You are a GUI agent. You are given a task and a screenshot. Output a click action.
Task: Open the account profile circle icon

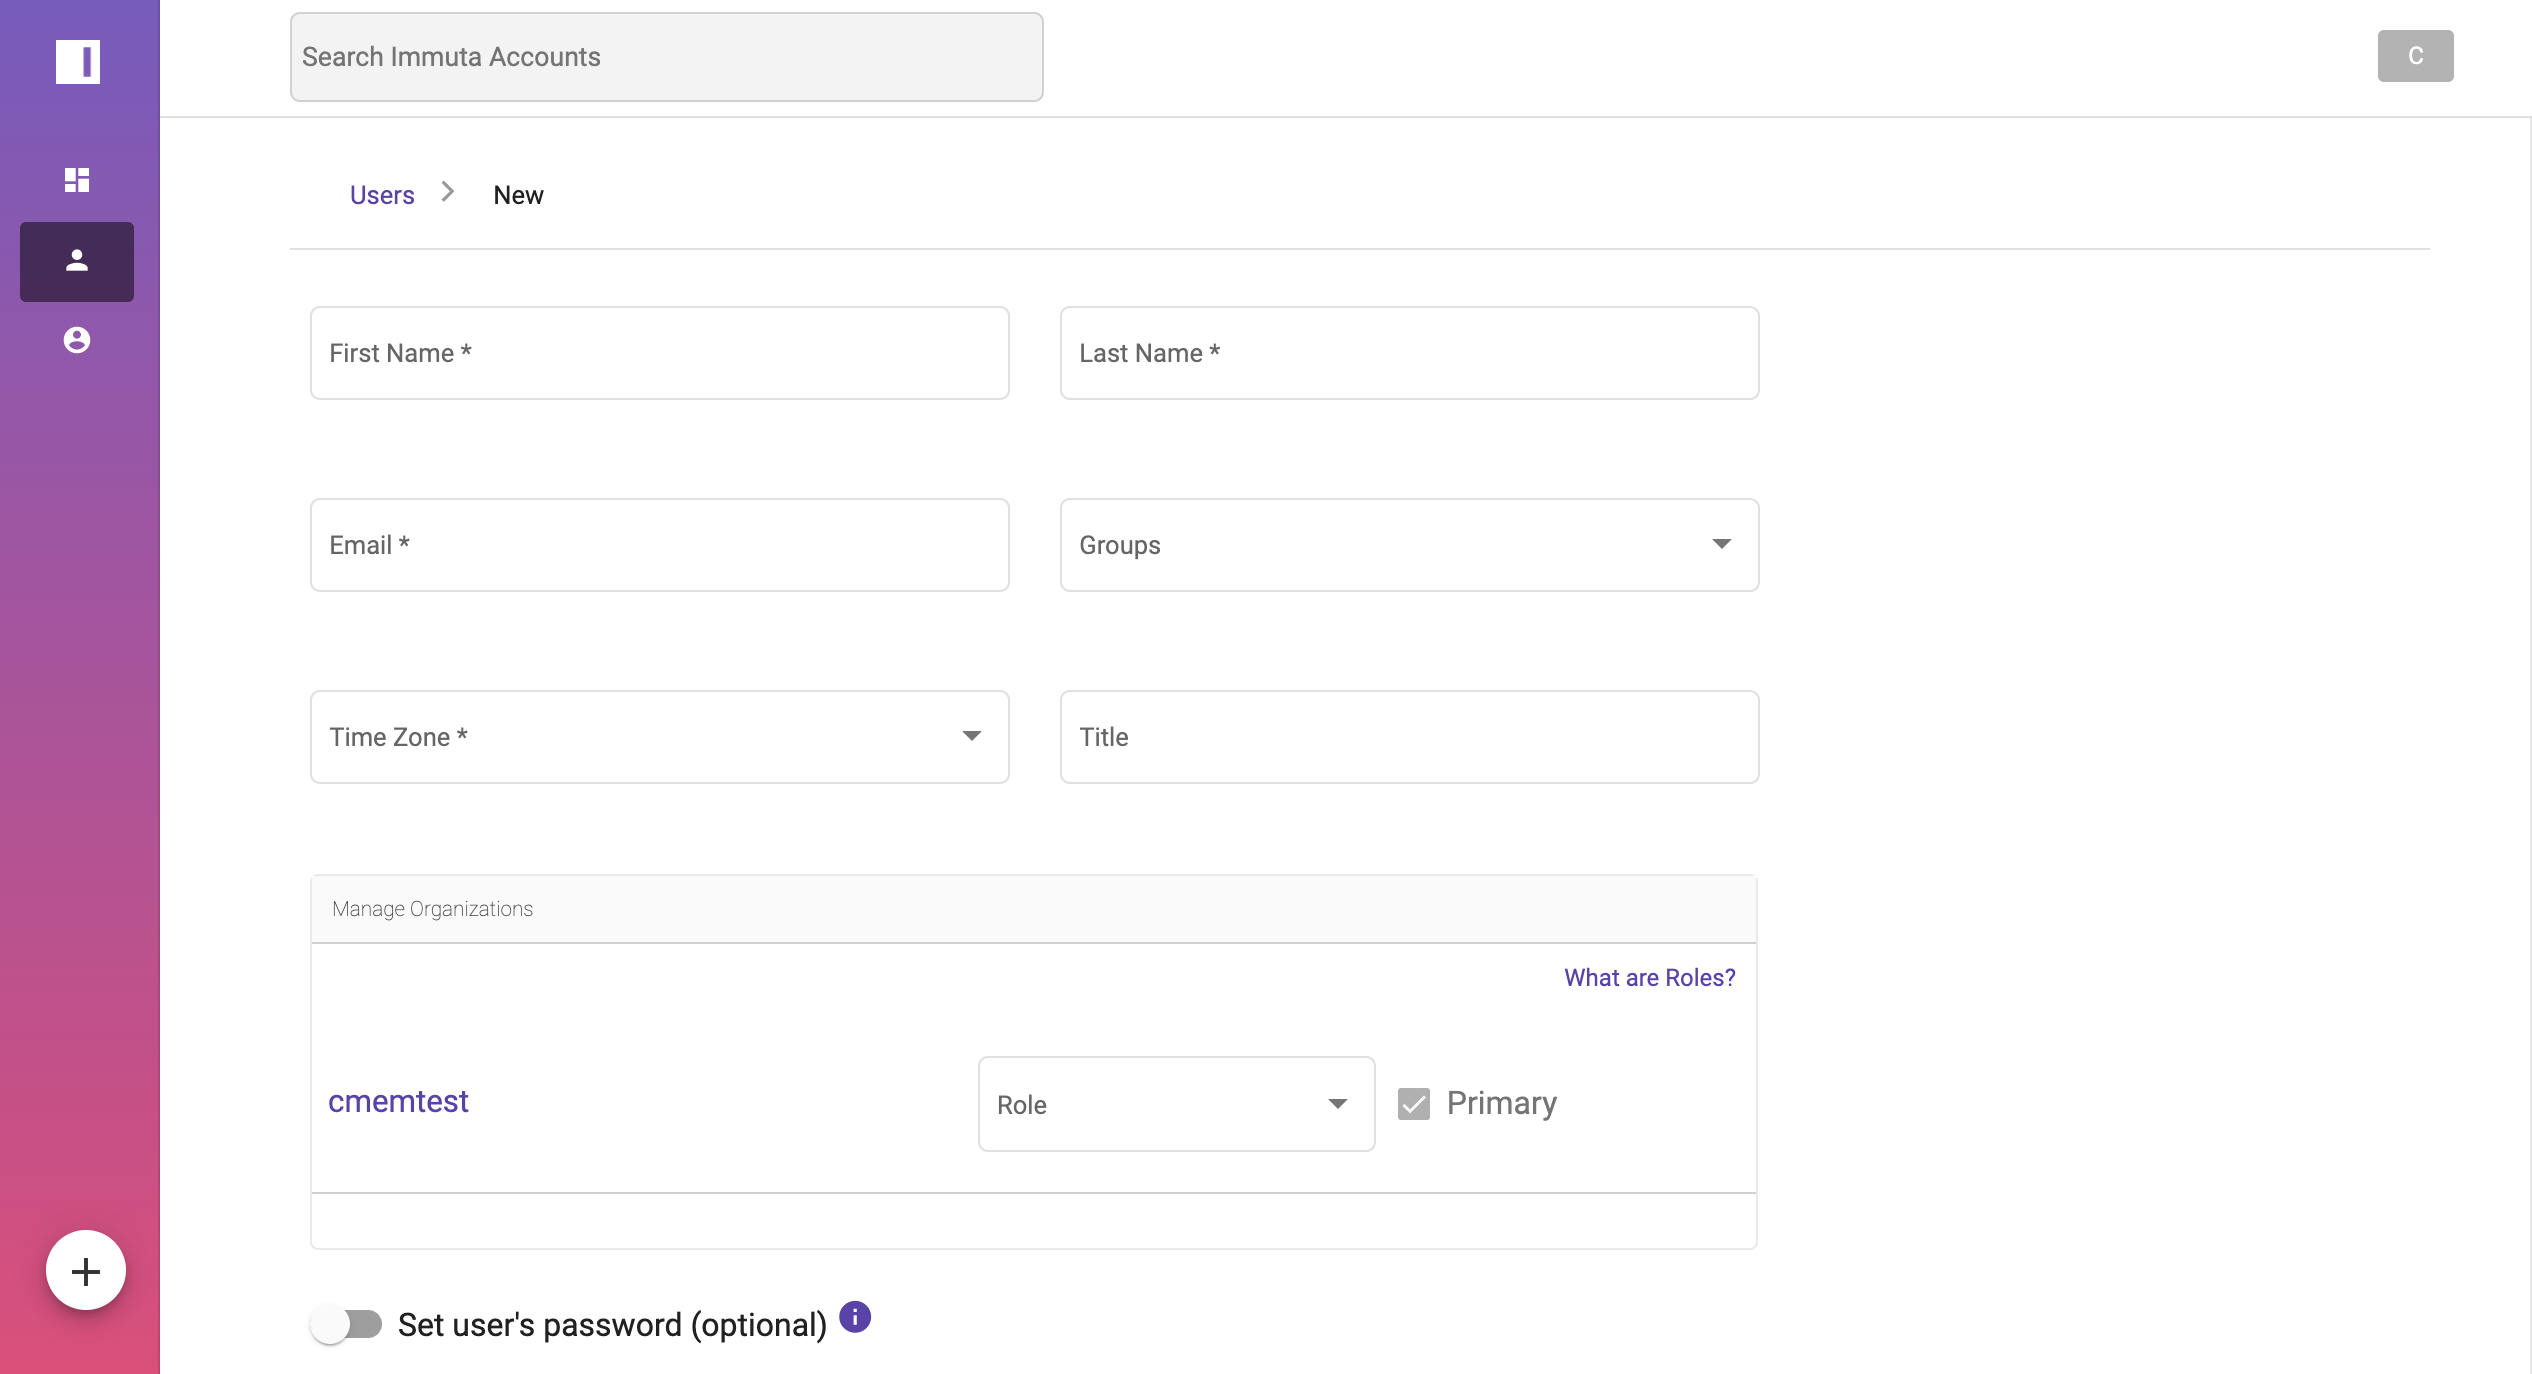pos(77,340)
